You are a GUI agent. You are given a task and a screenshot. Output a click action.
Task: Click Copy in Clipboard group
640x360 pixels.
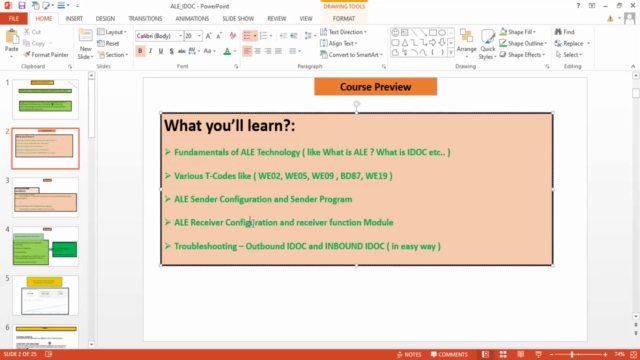point(34,43)
